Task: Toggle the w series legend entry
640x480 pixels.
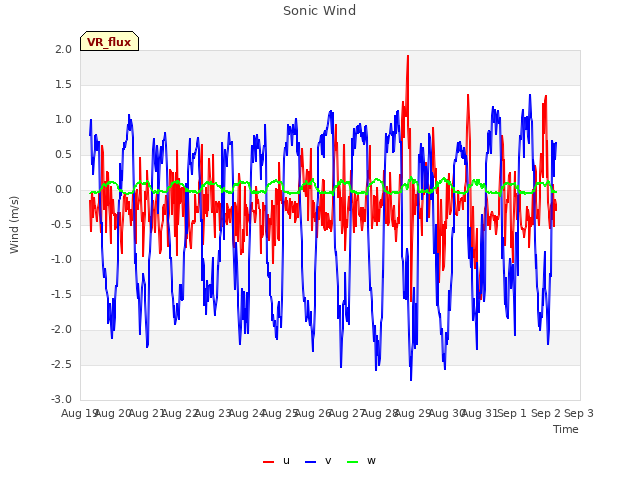Action: coord(361,461)
